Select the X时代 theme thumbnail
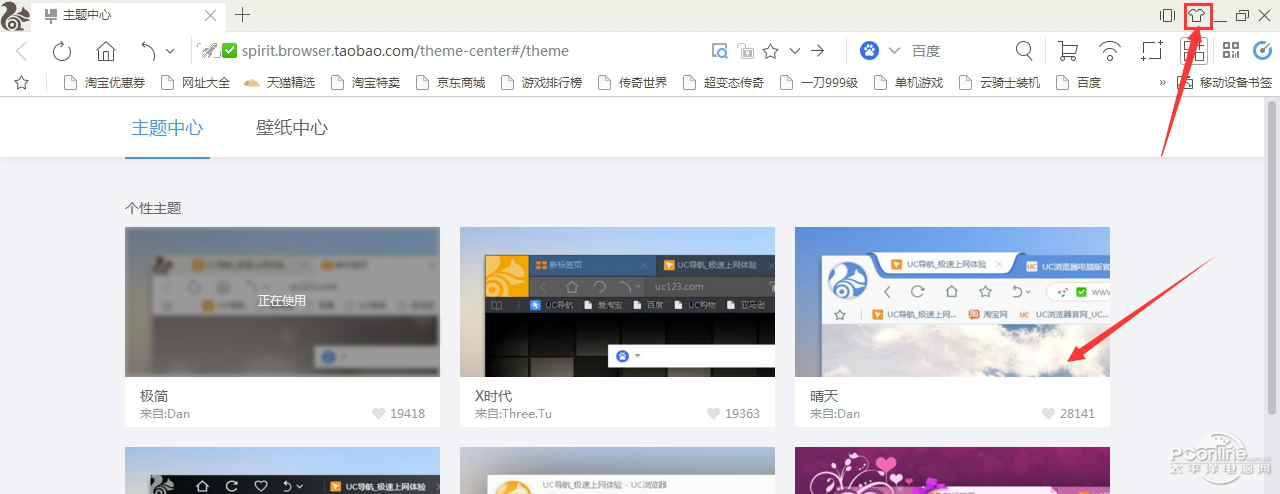This screenshot has height=494, width=1280. (617, 302)
